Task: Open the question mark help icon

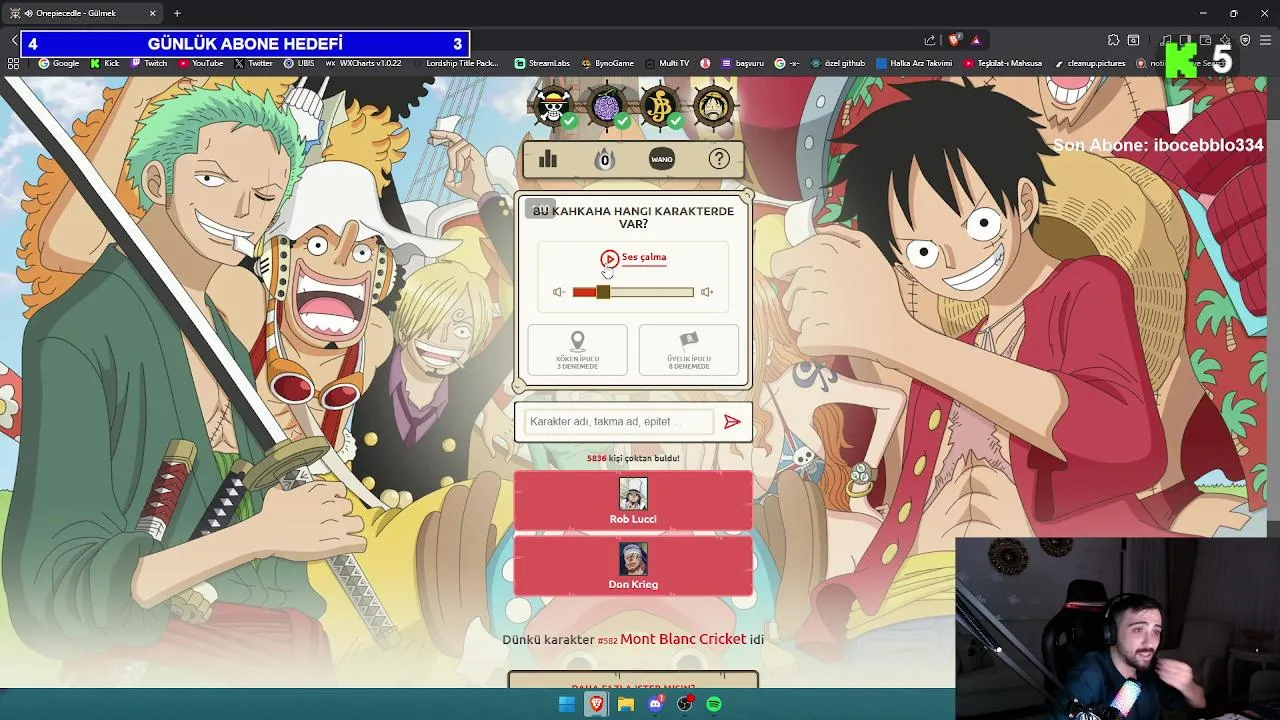Action: tap(719, 159)
